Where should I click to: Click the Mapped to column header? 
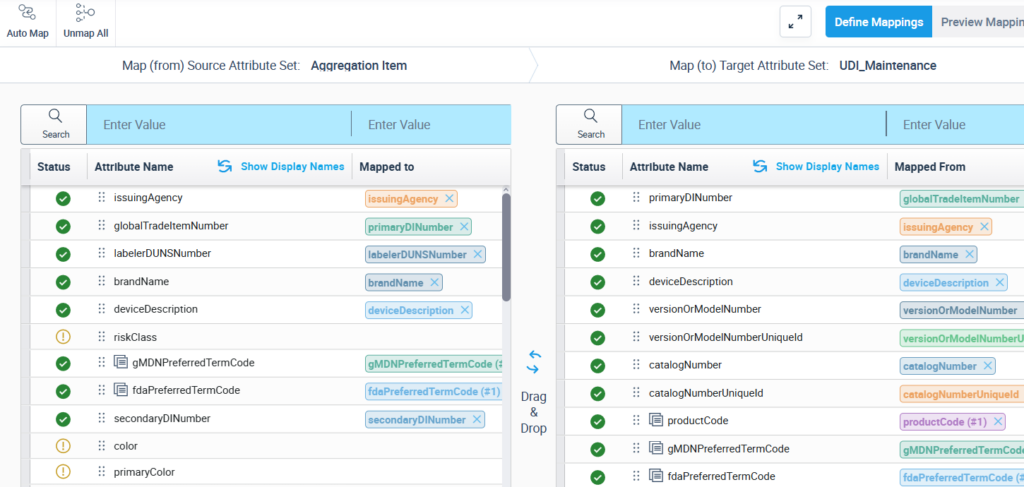click(x=387, y=166)
